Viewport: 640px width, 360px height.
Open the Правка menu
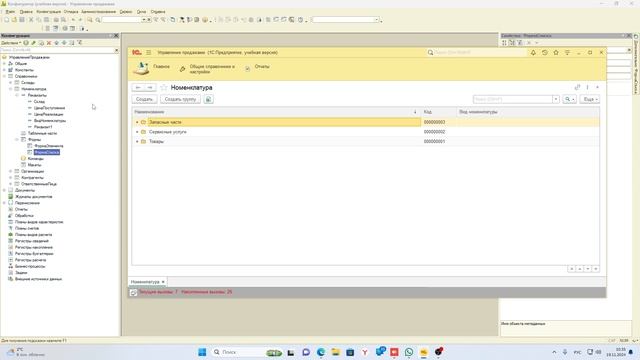tap(26, 12)
